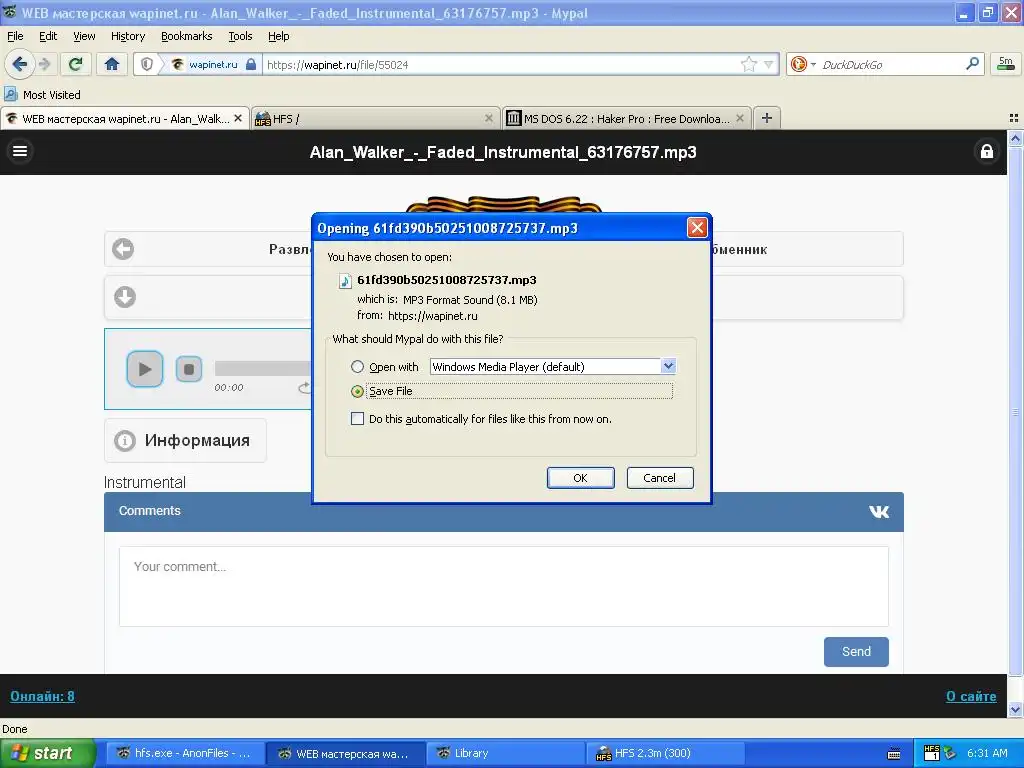The image size is (1024, 768).
Task: Close the HFS / tab
Action: click(488, 118)
